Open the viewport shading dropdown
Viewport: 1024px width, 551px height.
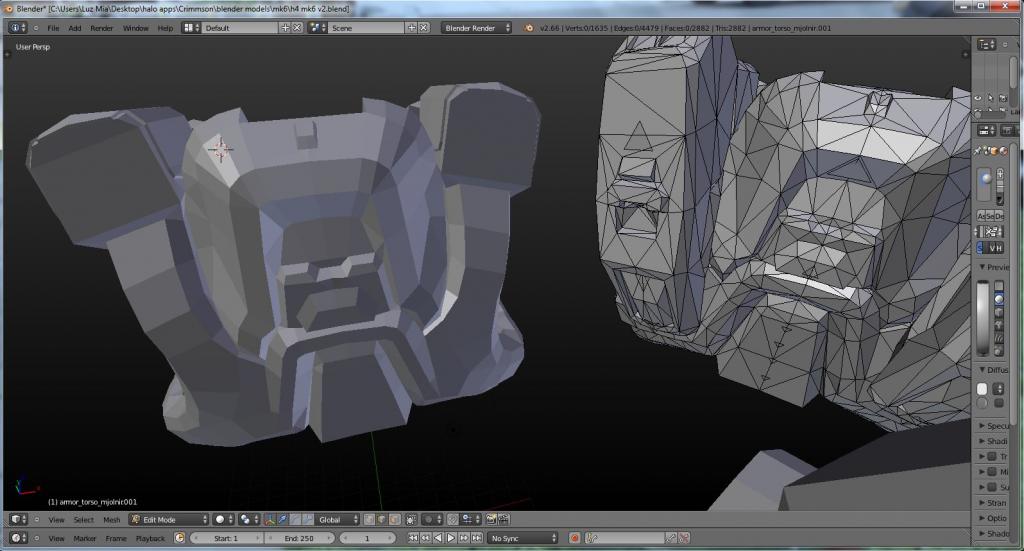click(224, 520)
